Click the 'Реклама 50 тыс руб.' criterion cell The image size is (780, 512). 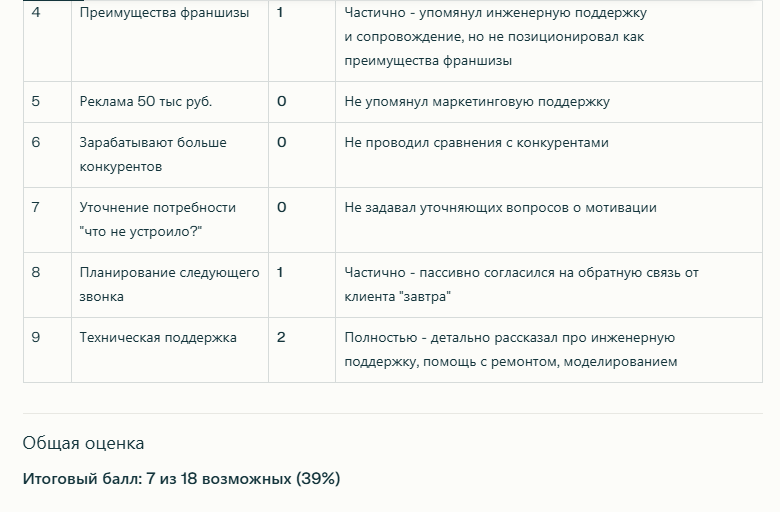146,101
